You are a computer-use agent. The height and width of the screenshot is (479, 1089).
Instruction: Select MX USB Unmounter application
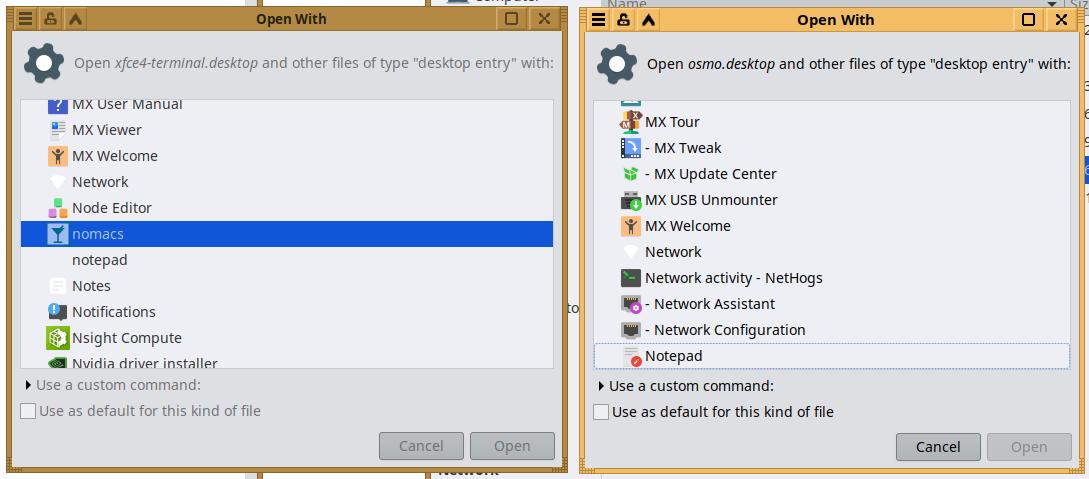[710, 200]
